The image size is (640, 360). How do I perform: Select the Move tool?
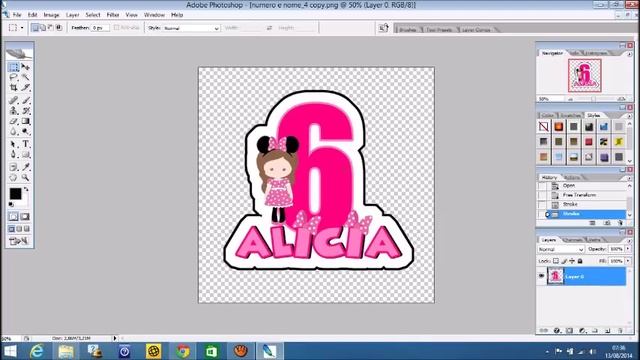tap(26, 67)
